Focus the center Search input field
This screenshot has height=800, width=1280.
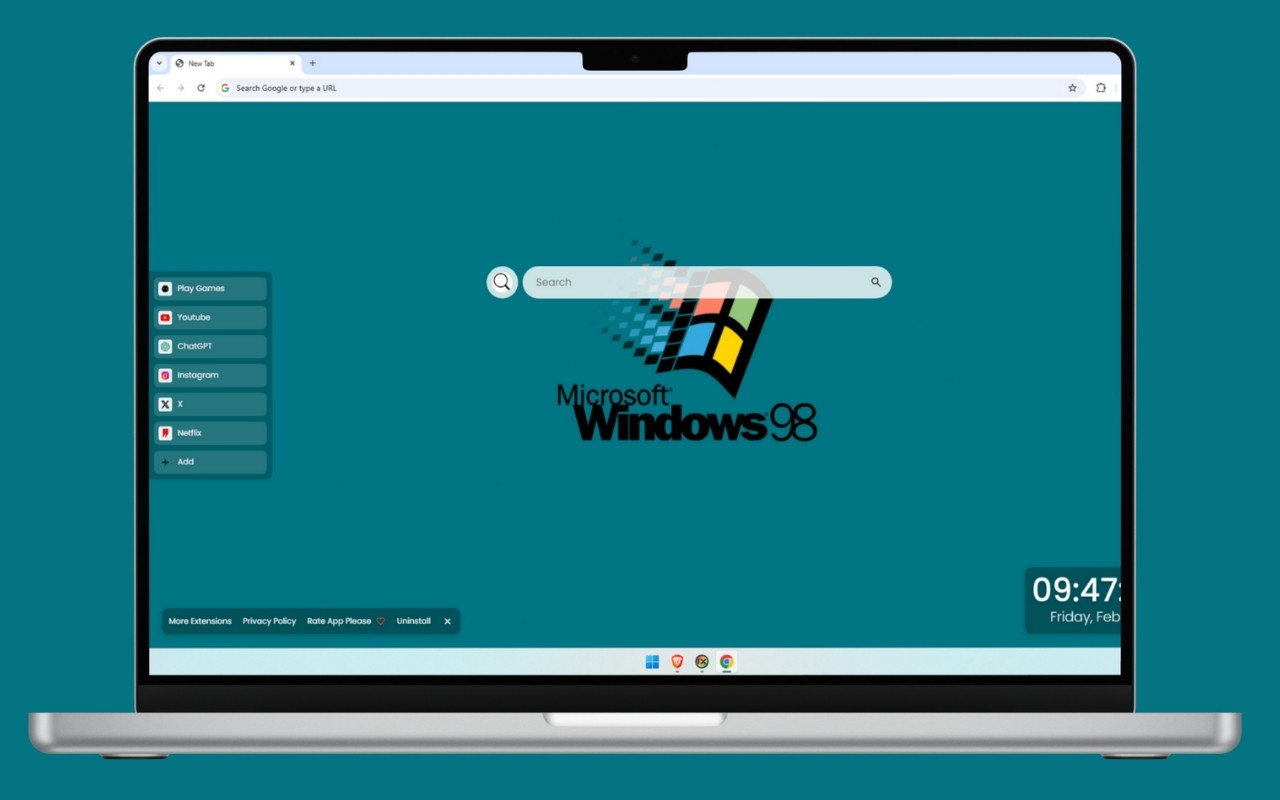(x=707, y=282)
